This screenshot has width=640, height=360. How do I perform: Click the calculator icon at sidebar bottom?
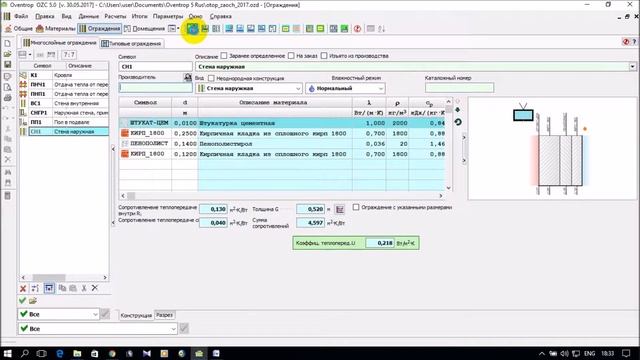(x=7, y=196)
